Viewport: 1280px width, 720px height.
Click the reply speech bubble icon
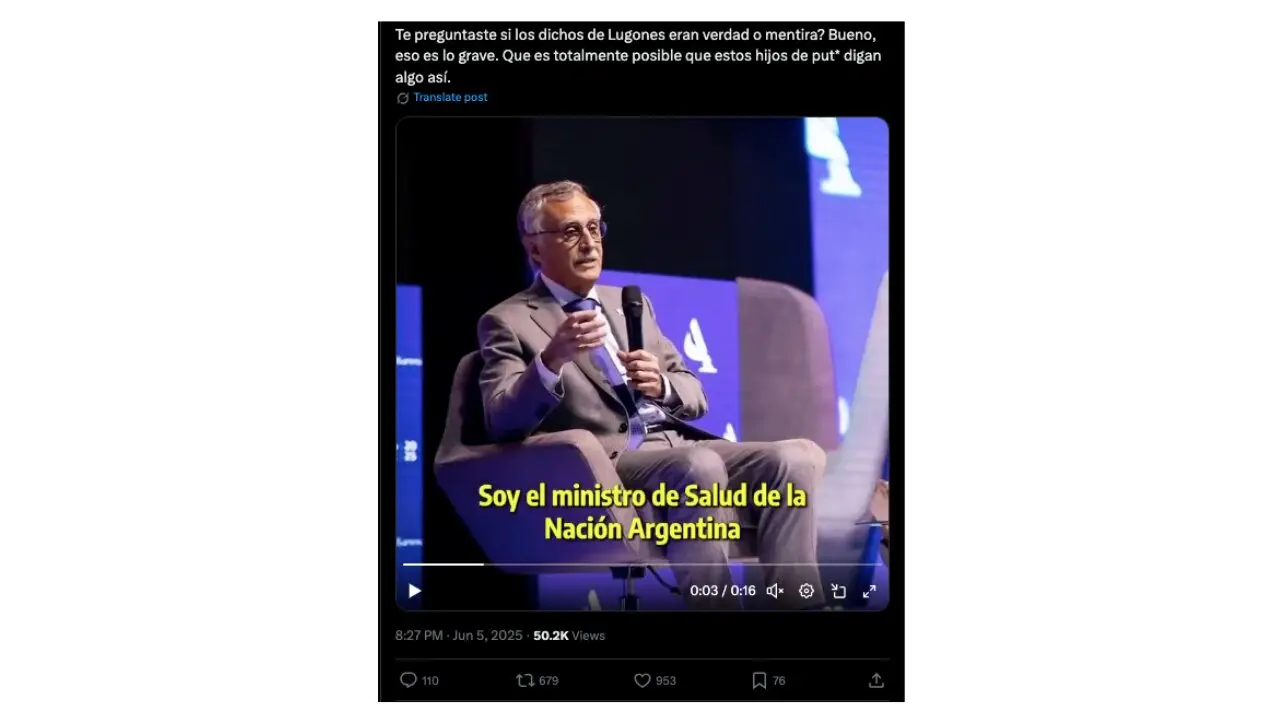408,680
